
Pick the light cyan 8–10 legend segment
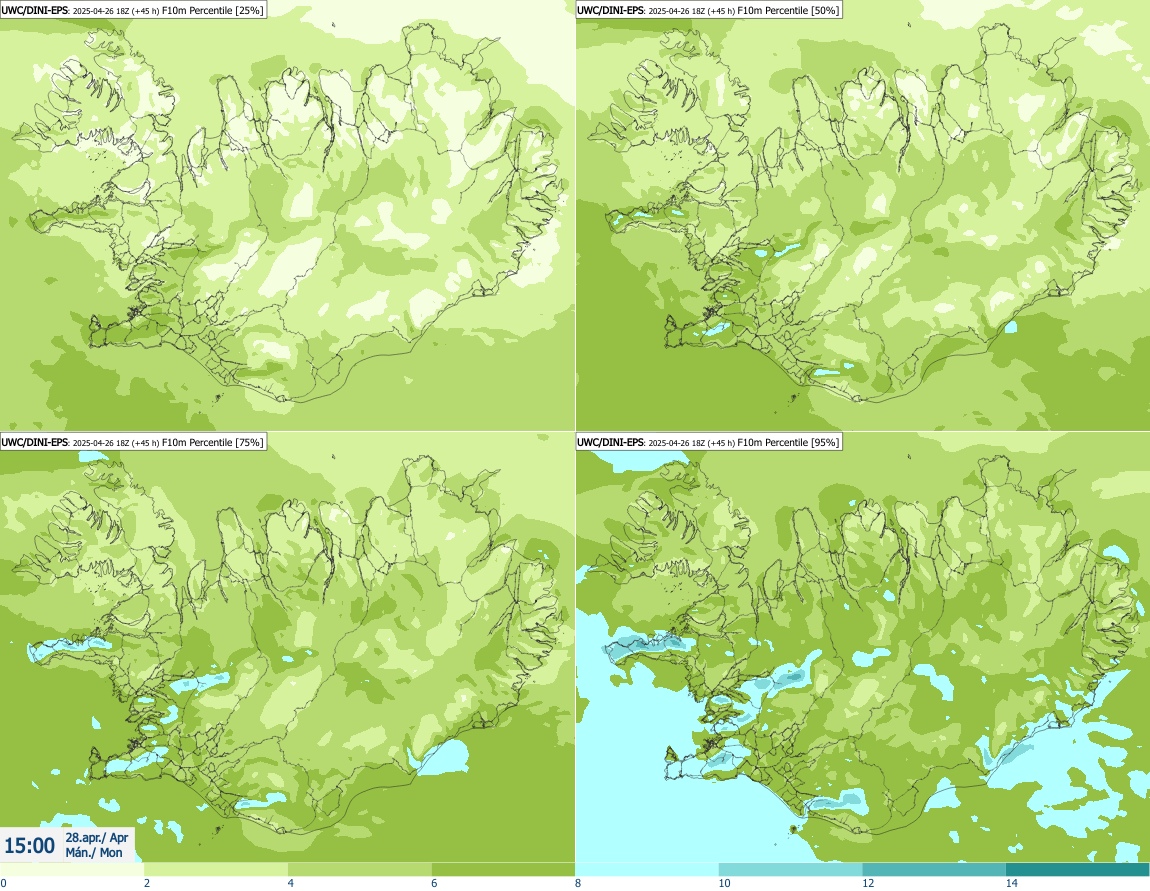tap(647, 870)
